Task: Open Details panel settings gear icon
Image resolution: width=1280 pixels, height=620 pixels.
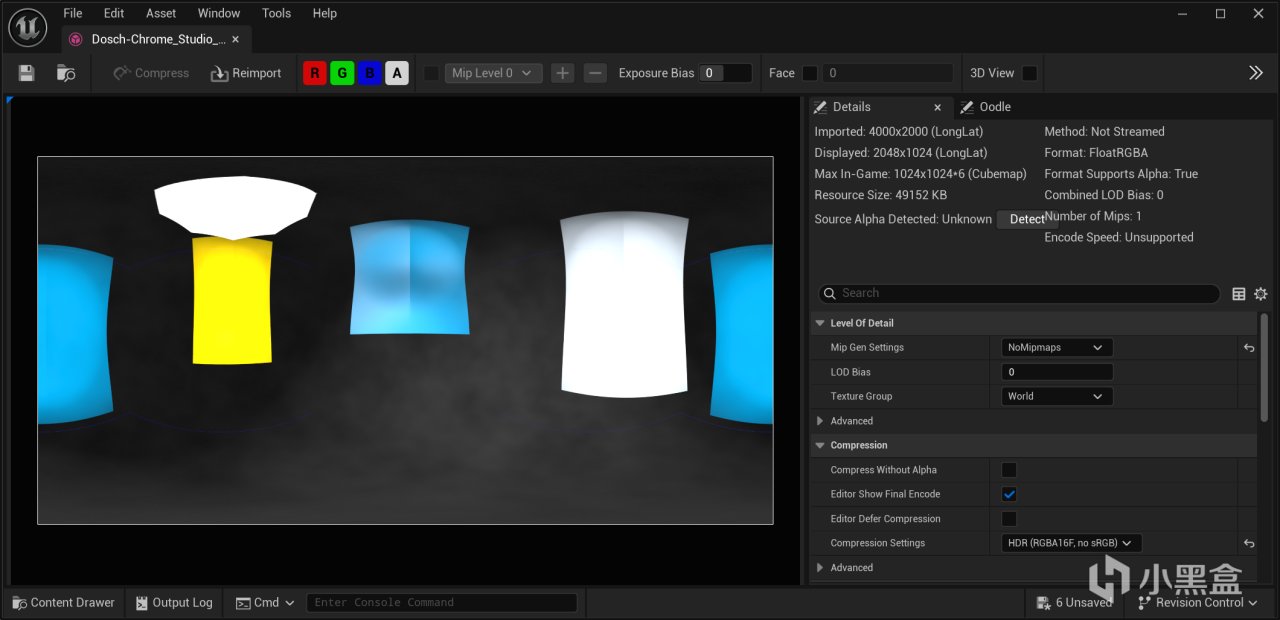Action: 1260,294
